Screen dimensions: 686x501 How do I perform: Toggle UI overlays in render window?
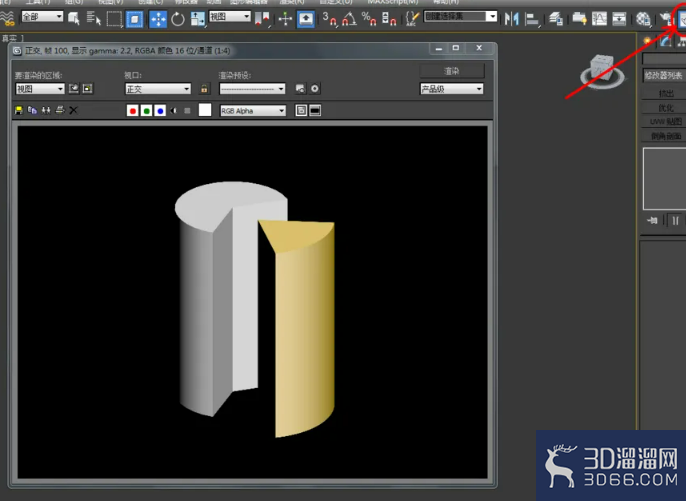tap(301, 110)
